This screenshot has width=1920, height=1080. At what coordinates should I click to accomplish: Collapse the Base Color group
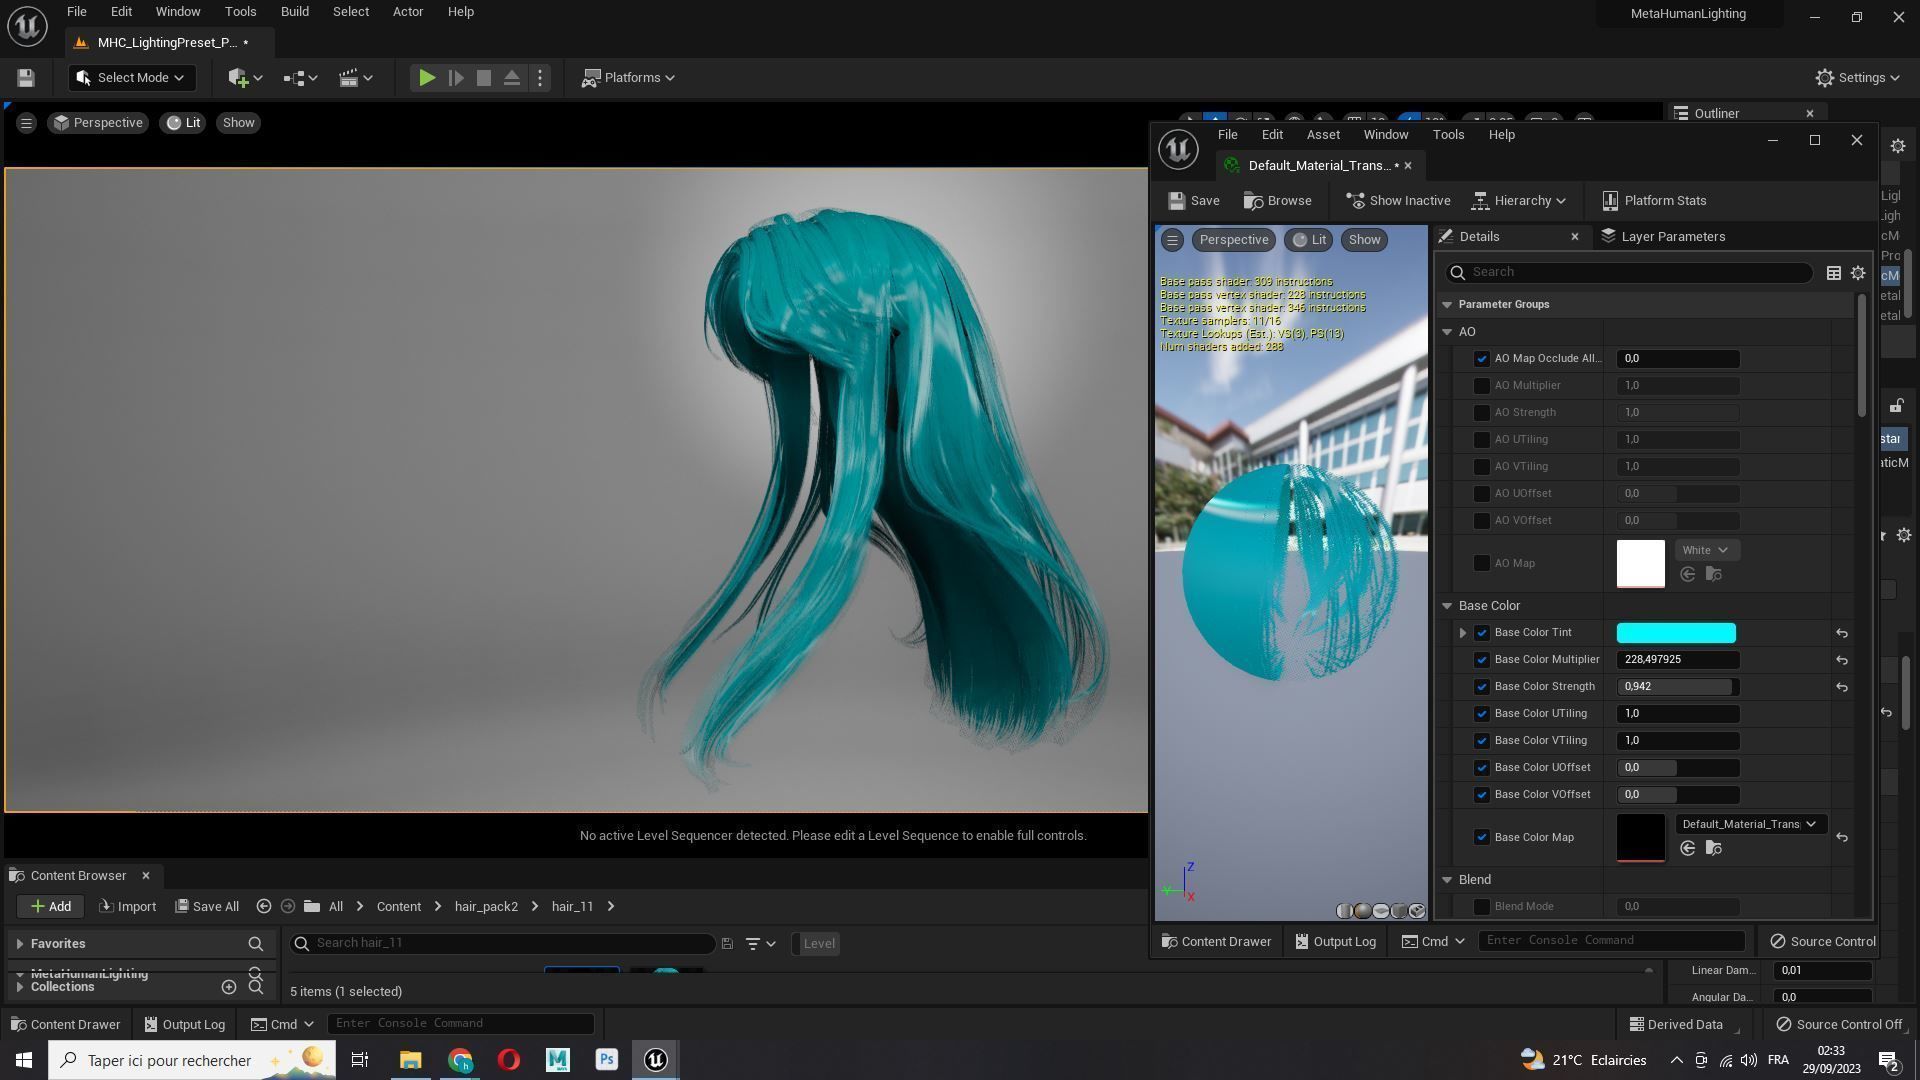click(1447, 606)
